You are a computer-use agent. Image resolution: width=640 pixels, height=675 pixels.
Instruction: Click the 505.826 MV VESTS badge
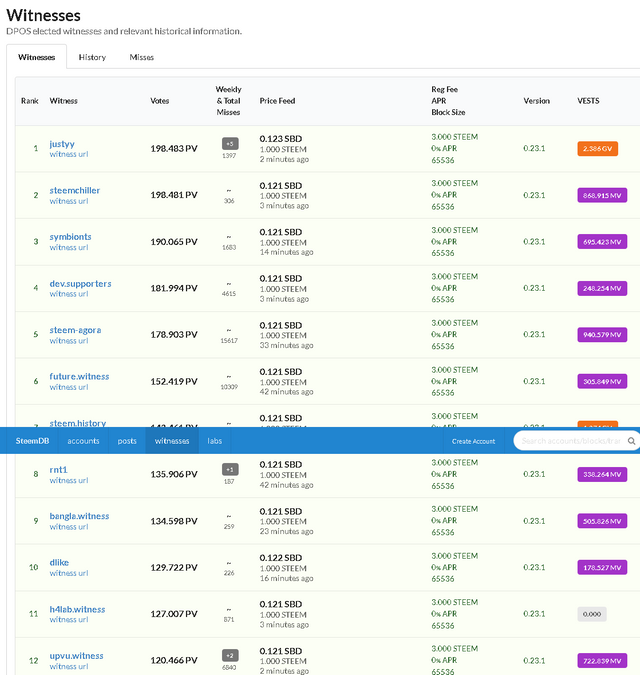tap(602, 521)
